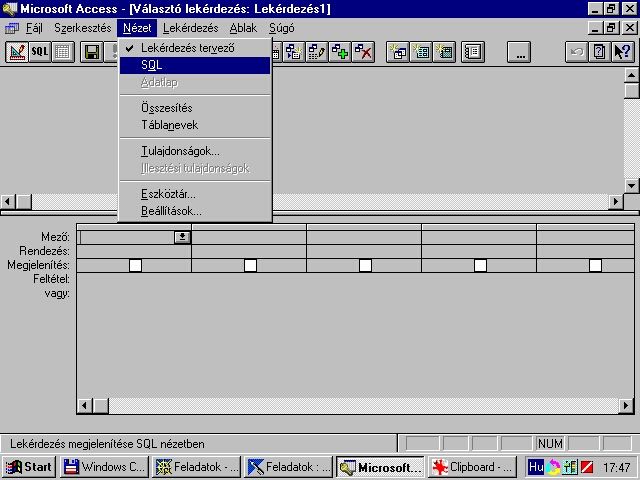The height and width of the screenshot is (480, 640).
Task: Toggle Táblanevek in the Nézet menu
Action: [195, 125]
